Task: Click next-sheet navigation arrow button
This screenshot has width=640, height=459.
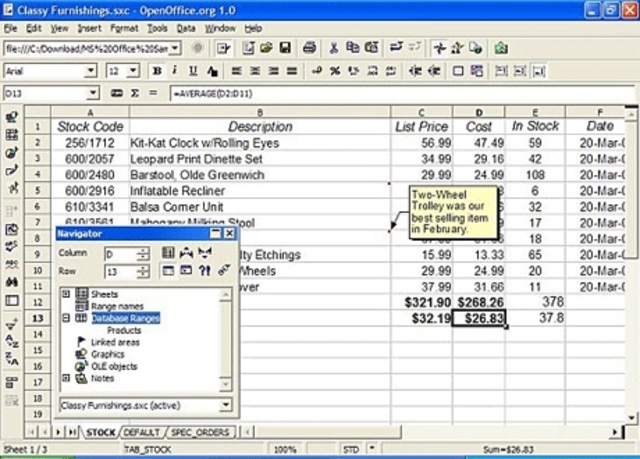Action: (x=58, y=432)
